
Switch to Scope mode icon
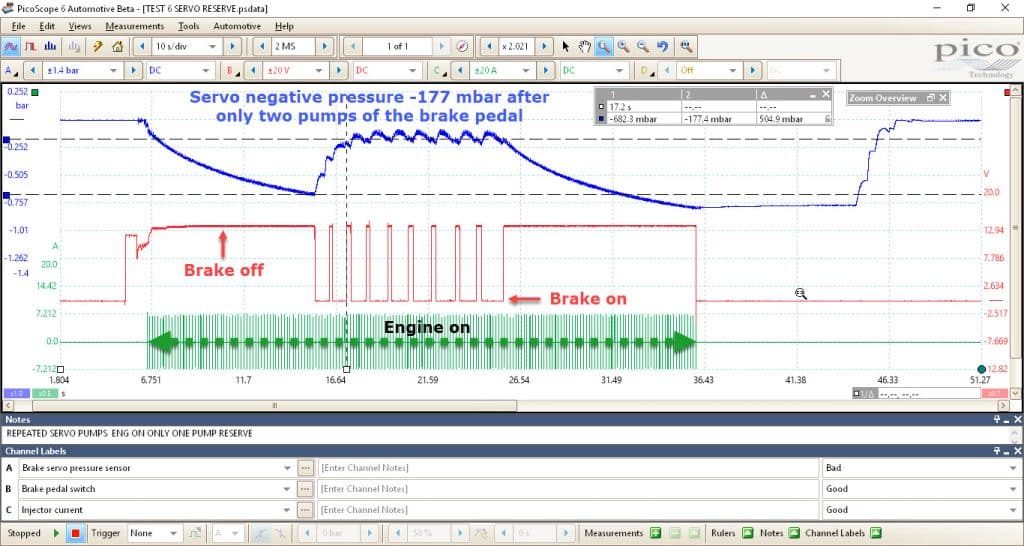11,46
